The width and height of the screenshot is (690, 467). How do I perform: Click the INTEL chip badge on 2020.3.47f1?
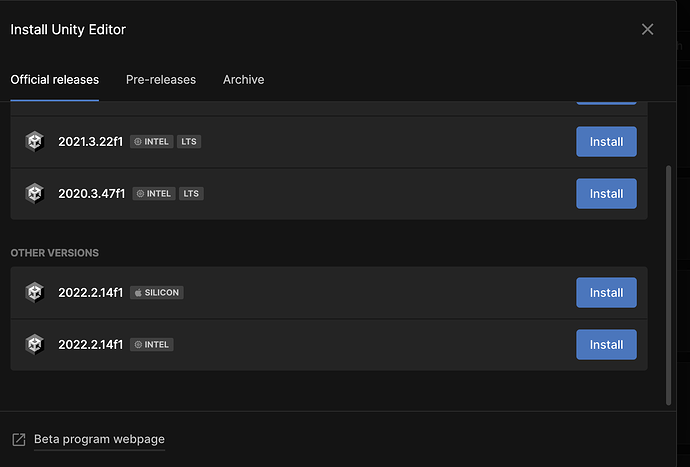click(x=154, y=194)
